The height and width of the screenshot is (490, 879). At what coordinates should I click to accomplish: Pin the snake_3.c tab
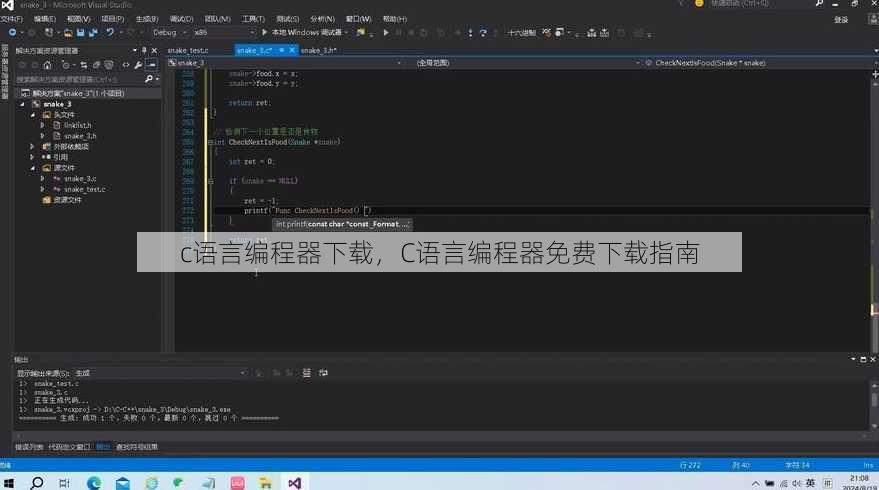(x=281, y=50)
